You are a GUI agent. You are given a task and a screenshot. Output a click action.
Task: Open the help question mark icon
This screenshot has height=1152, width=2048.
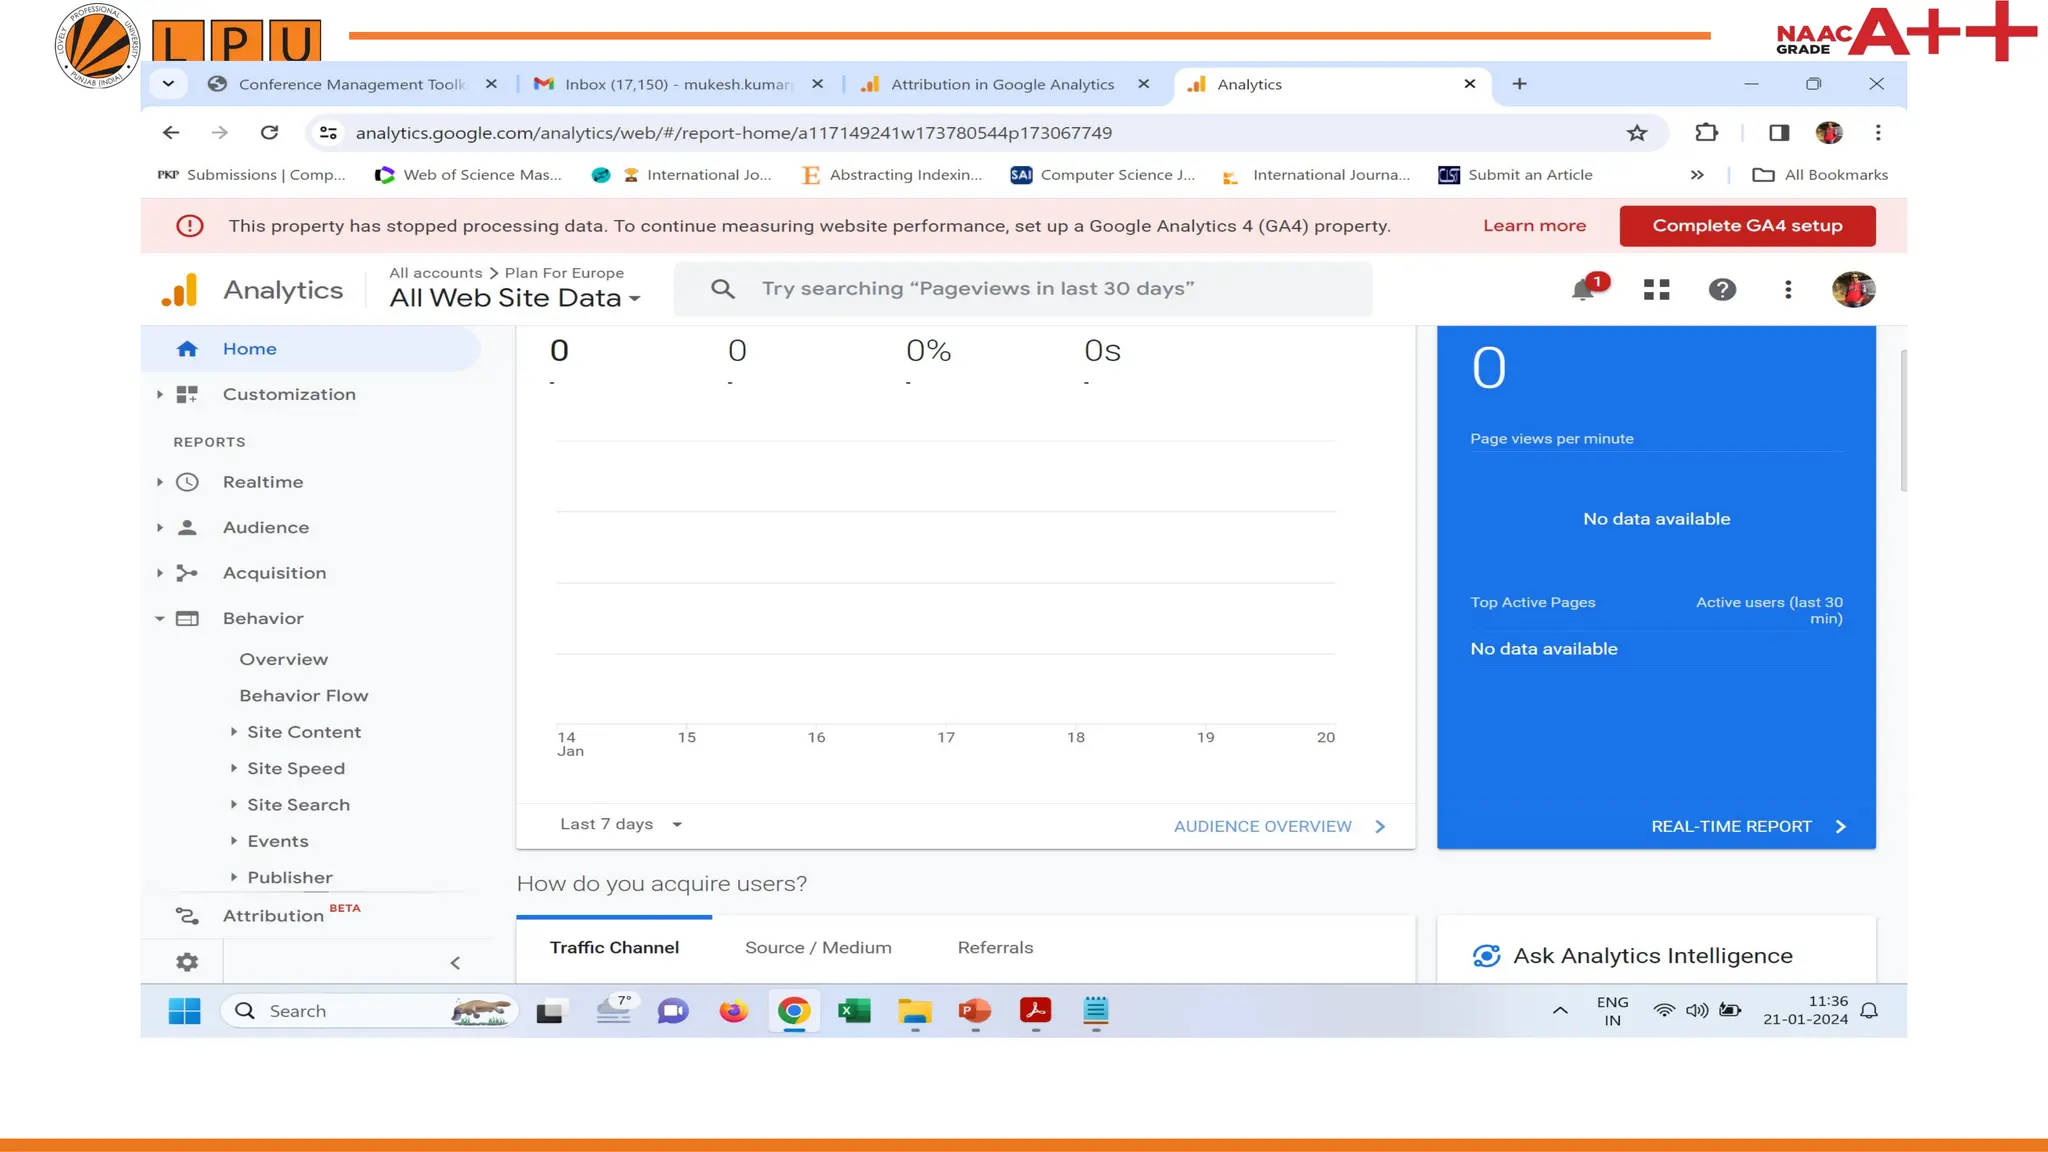tap(1721, 290)
